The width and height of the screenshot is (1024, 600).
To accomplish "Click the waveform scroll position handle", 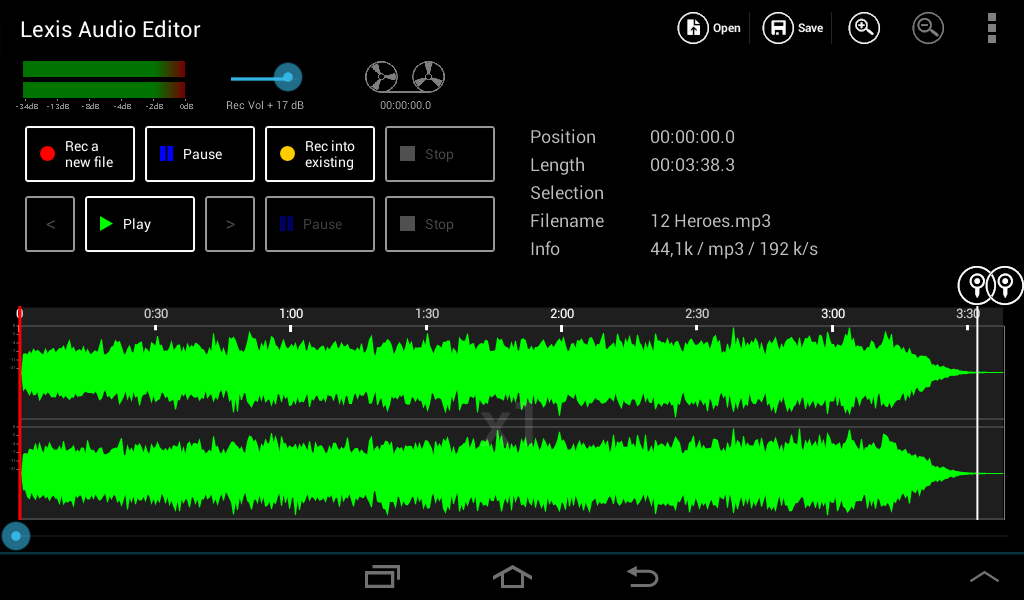I will tap(15, 536).
